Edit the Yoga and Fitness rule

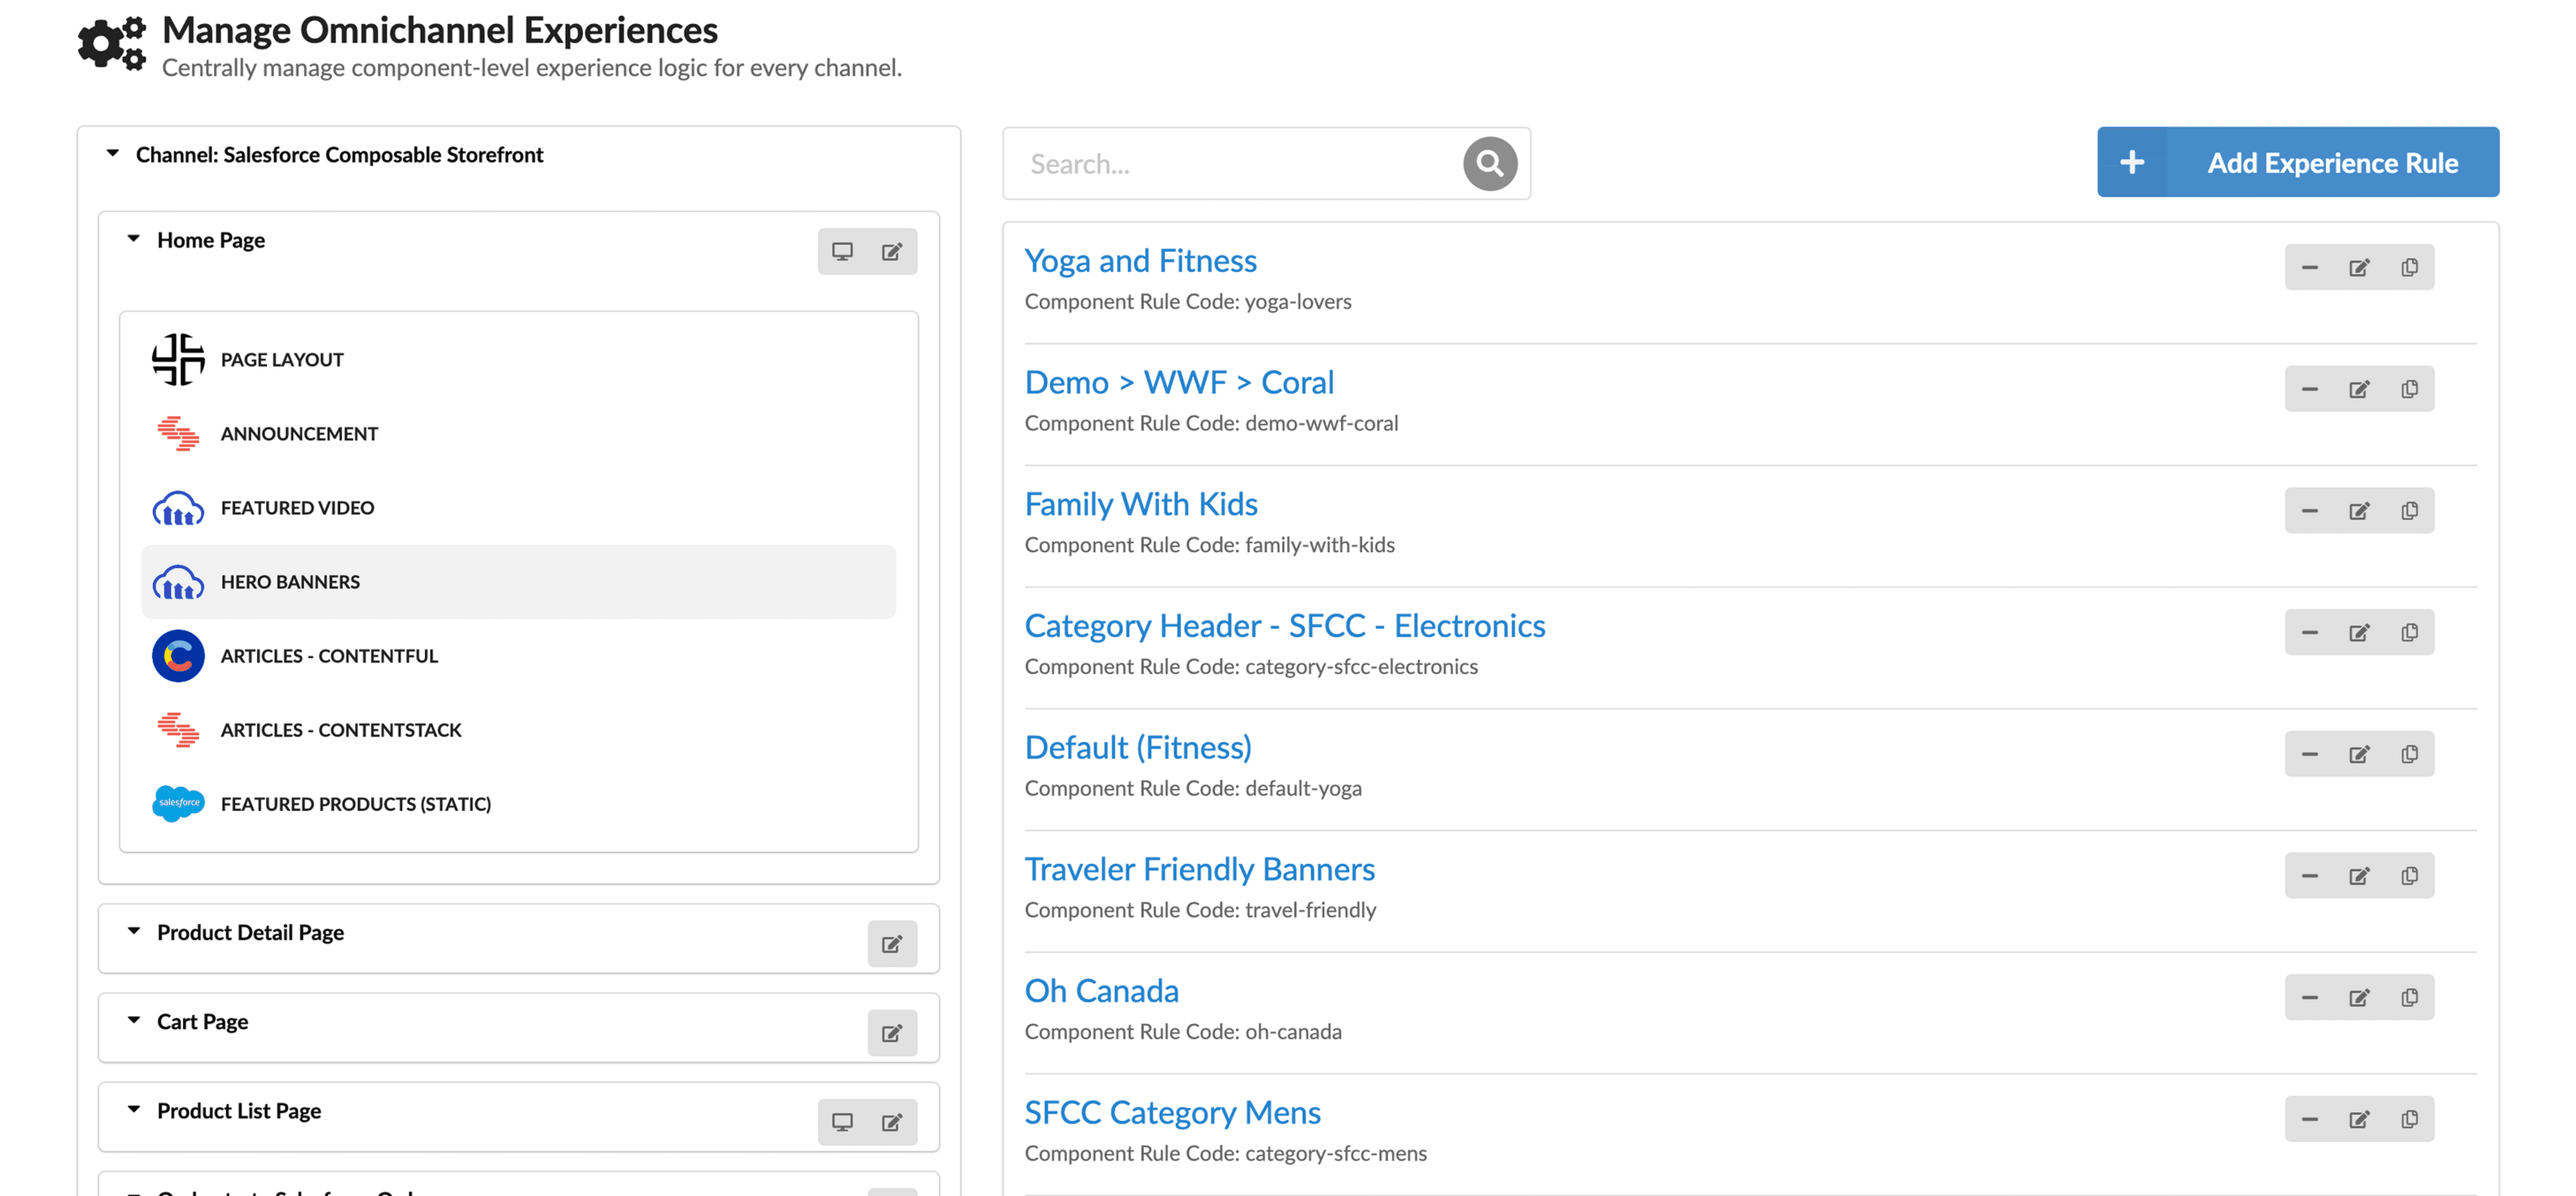coord(2359,267)
